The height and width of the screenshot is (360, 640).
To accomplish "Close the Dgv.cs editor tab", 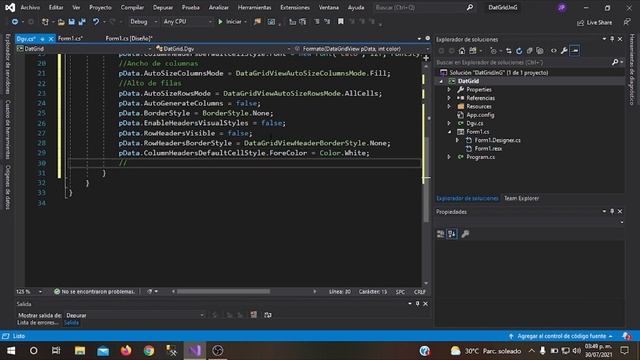I will pyautogui.click(x=51, y=39).
